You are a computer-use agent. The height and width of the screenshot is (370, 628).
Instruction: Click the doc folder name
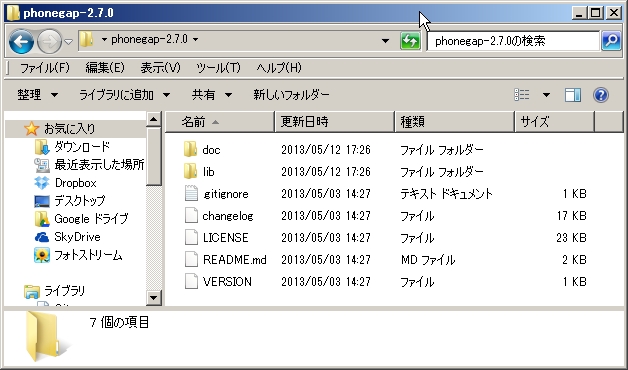(x=211, y=150)
